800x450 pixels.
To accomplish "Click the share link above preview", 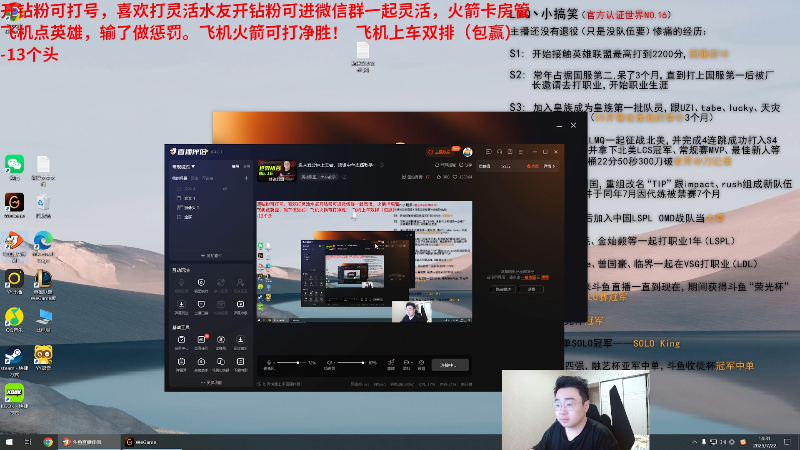I will 465,165.
